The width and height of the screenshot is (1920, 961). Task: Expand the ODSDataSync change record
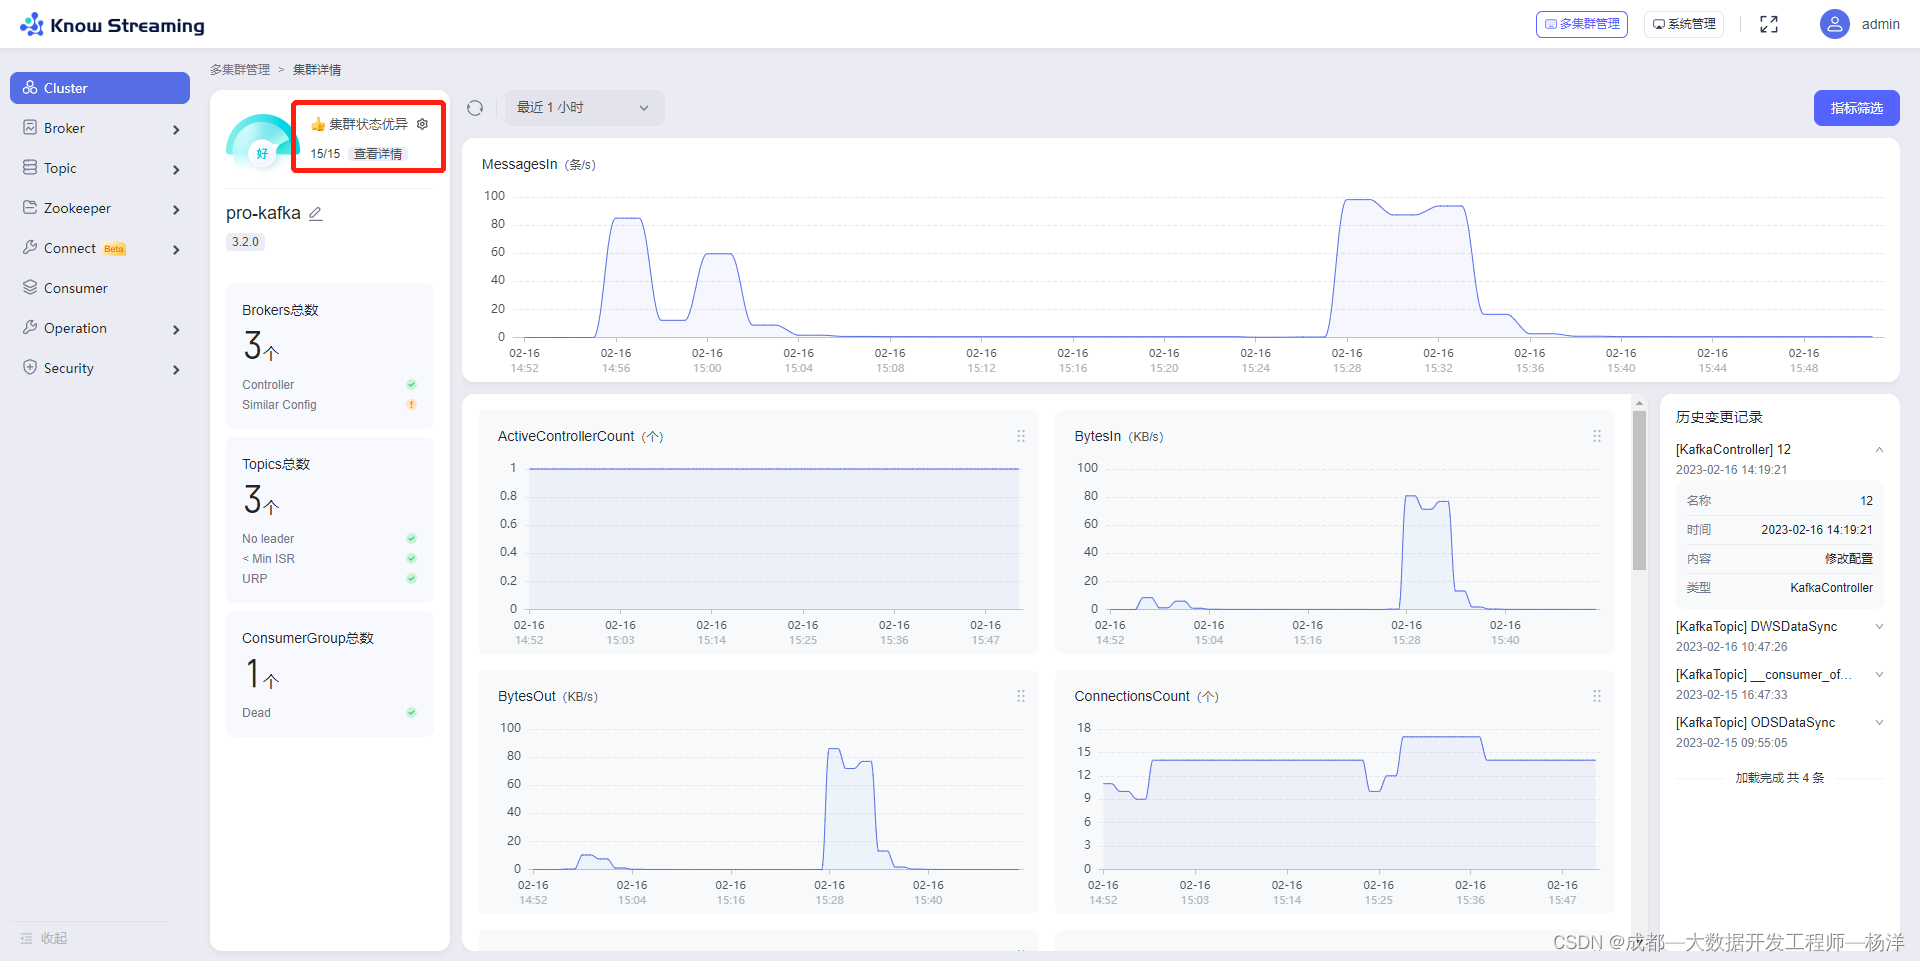1879,723
